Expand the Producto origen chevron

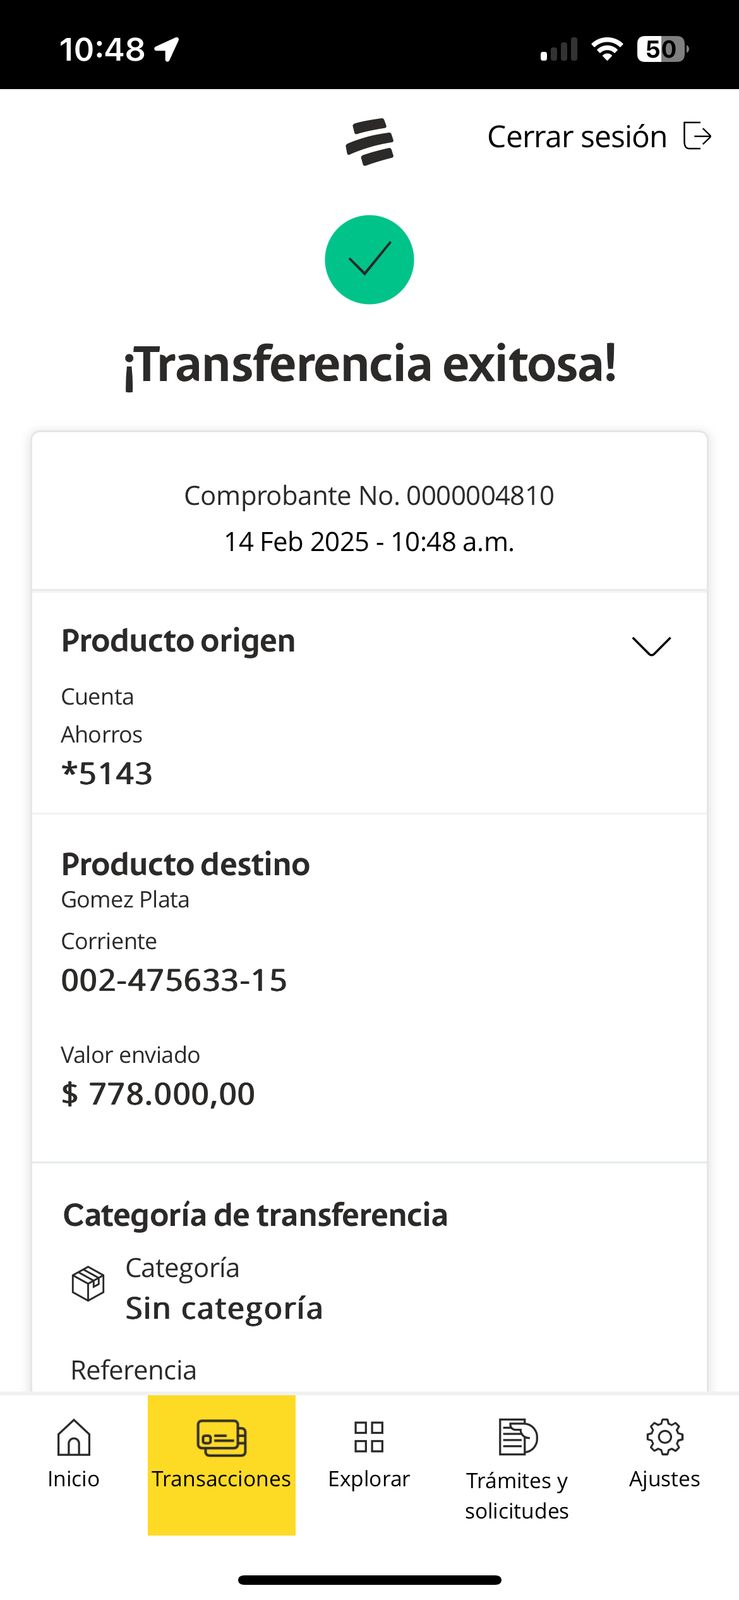(651, 646)
